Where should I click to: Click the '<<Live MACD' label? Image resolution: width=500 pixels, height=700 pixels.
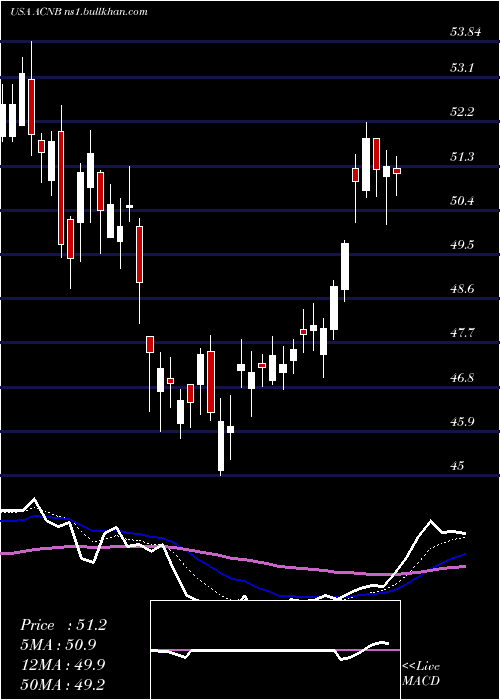coord(421,673)
